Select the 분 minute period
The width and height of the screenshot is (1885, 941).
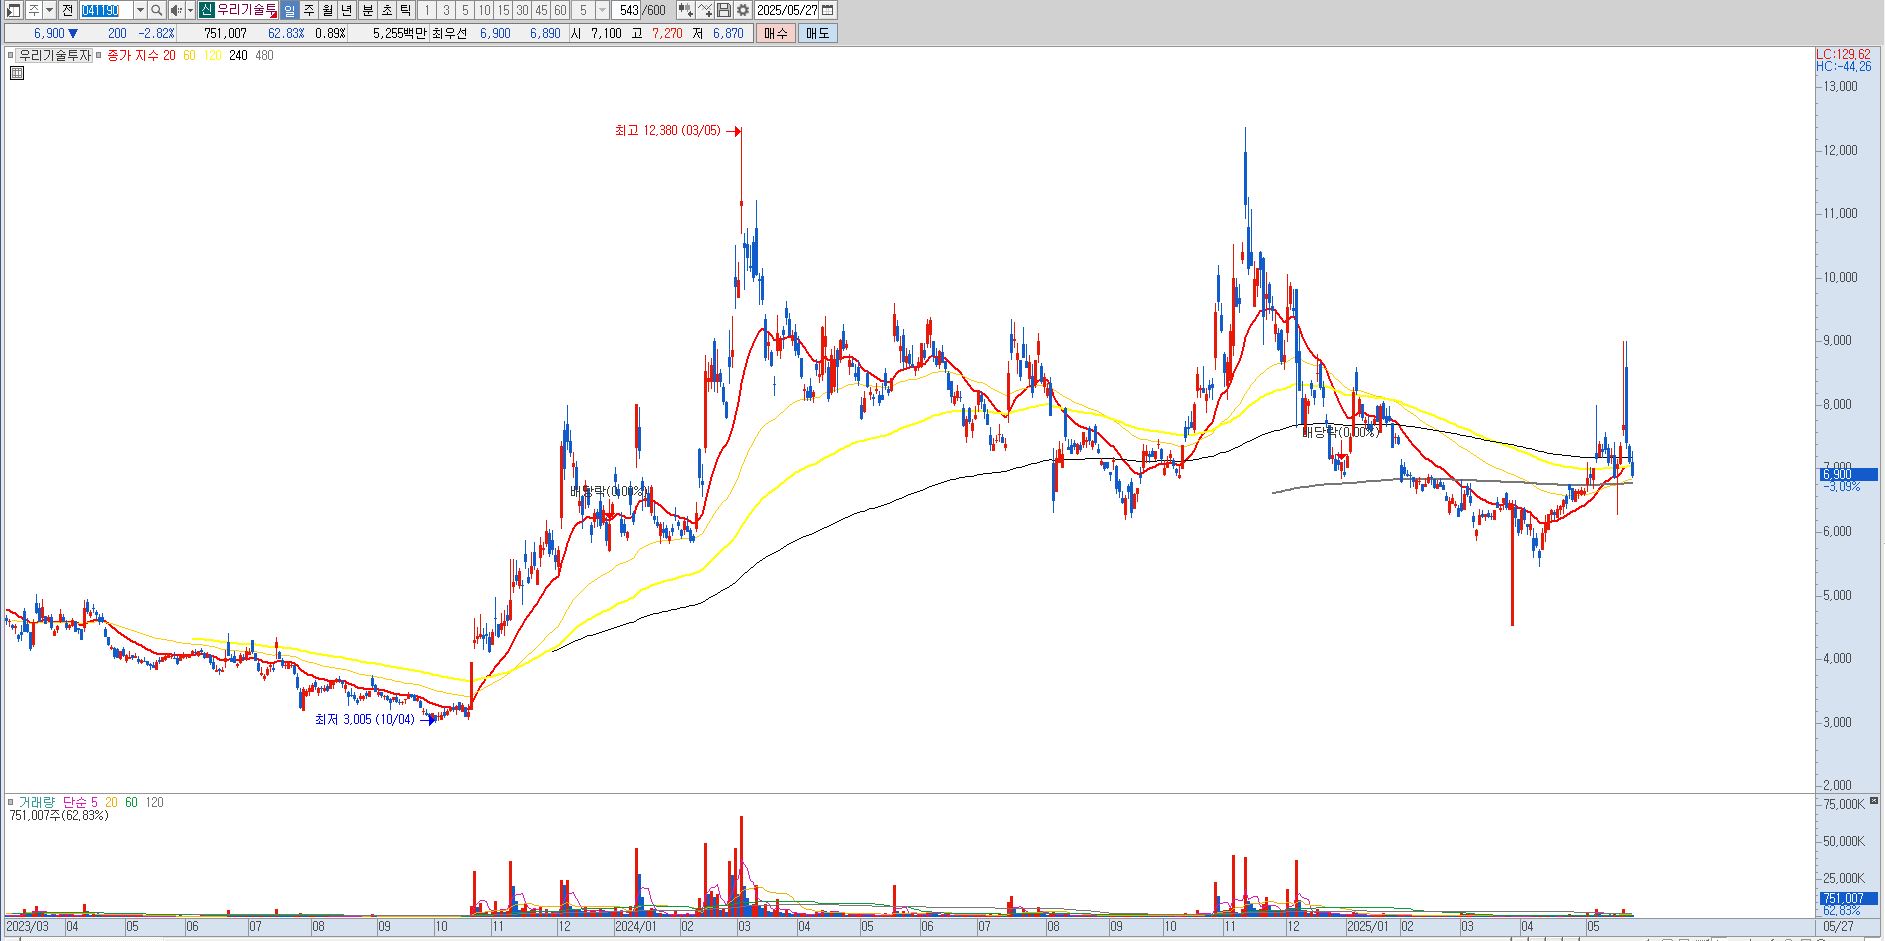(x=367, y=10)
